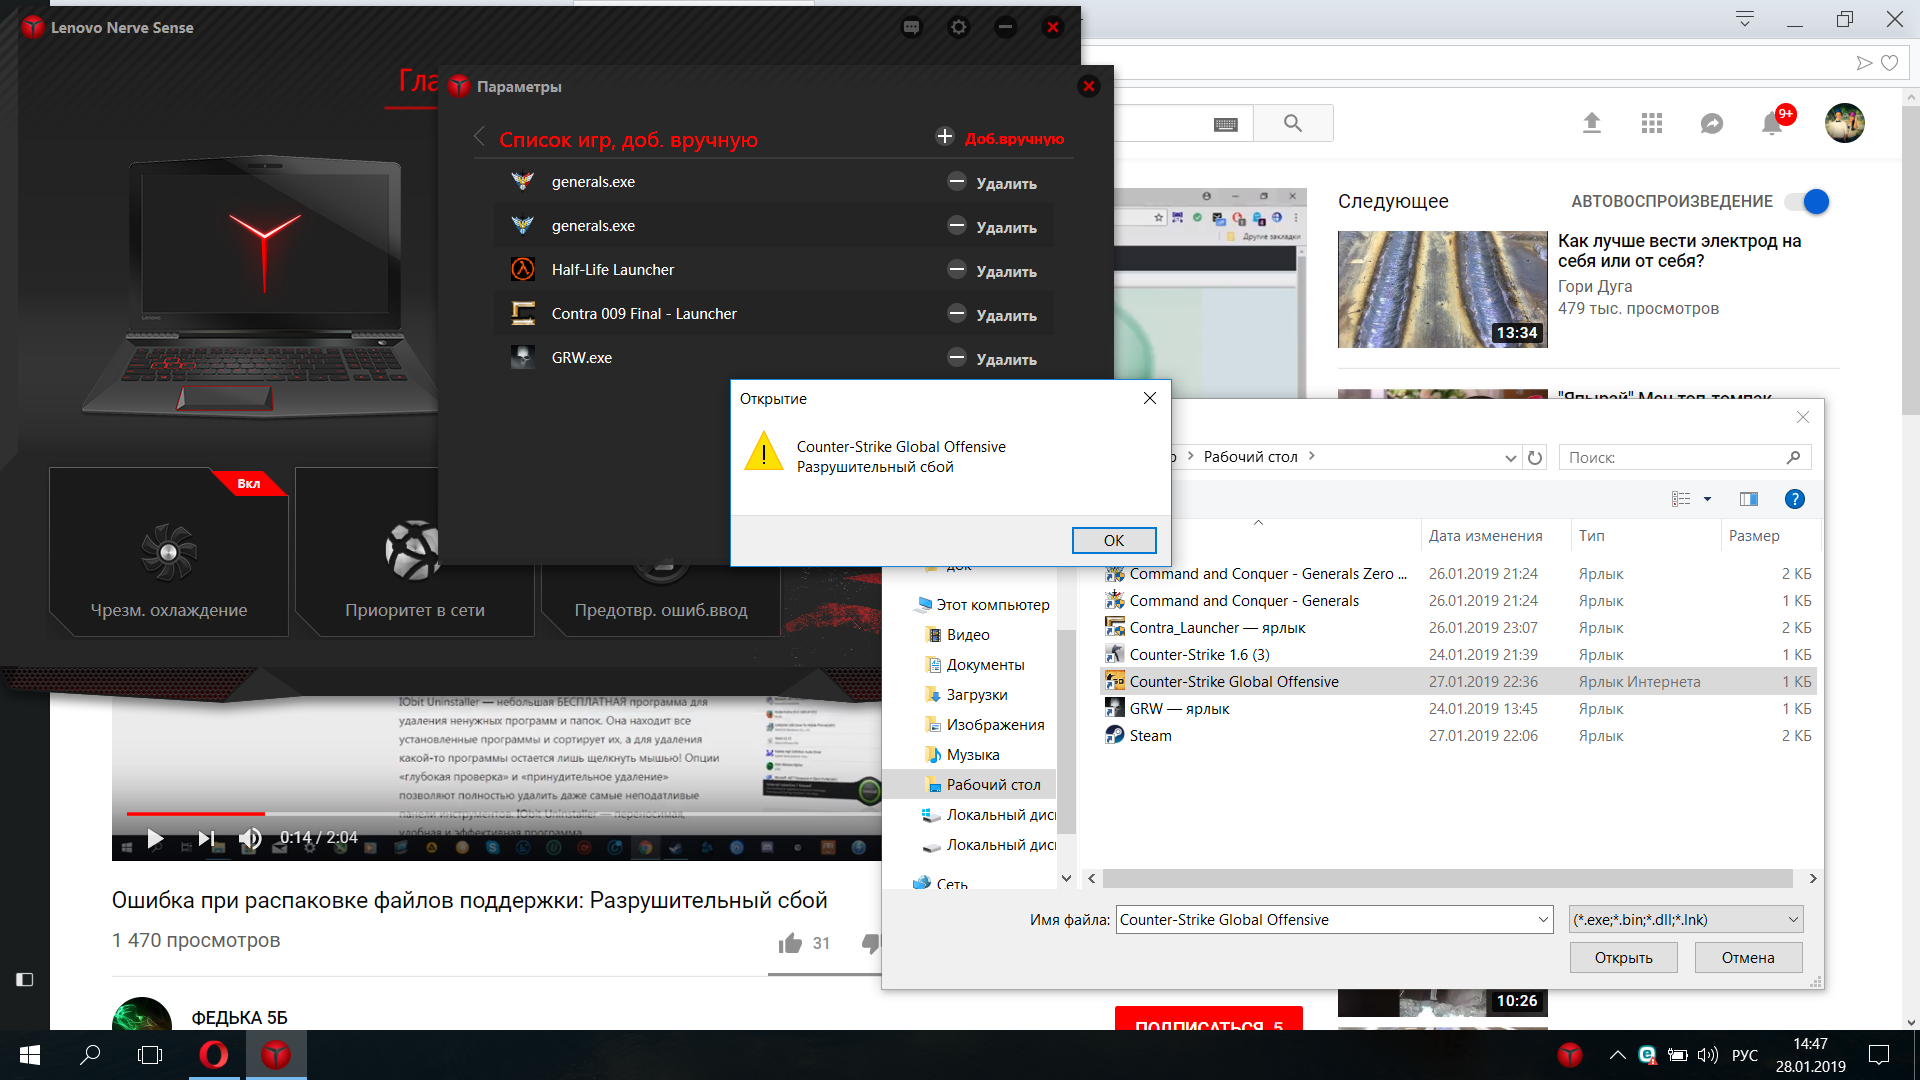Refresh the file dialog folder

1535,458
